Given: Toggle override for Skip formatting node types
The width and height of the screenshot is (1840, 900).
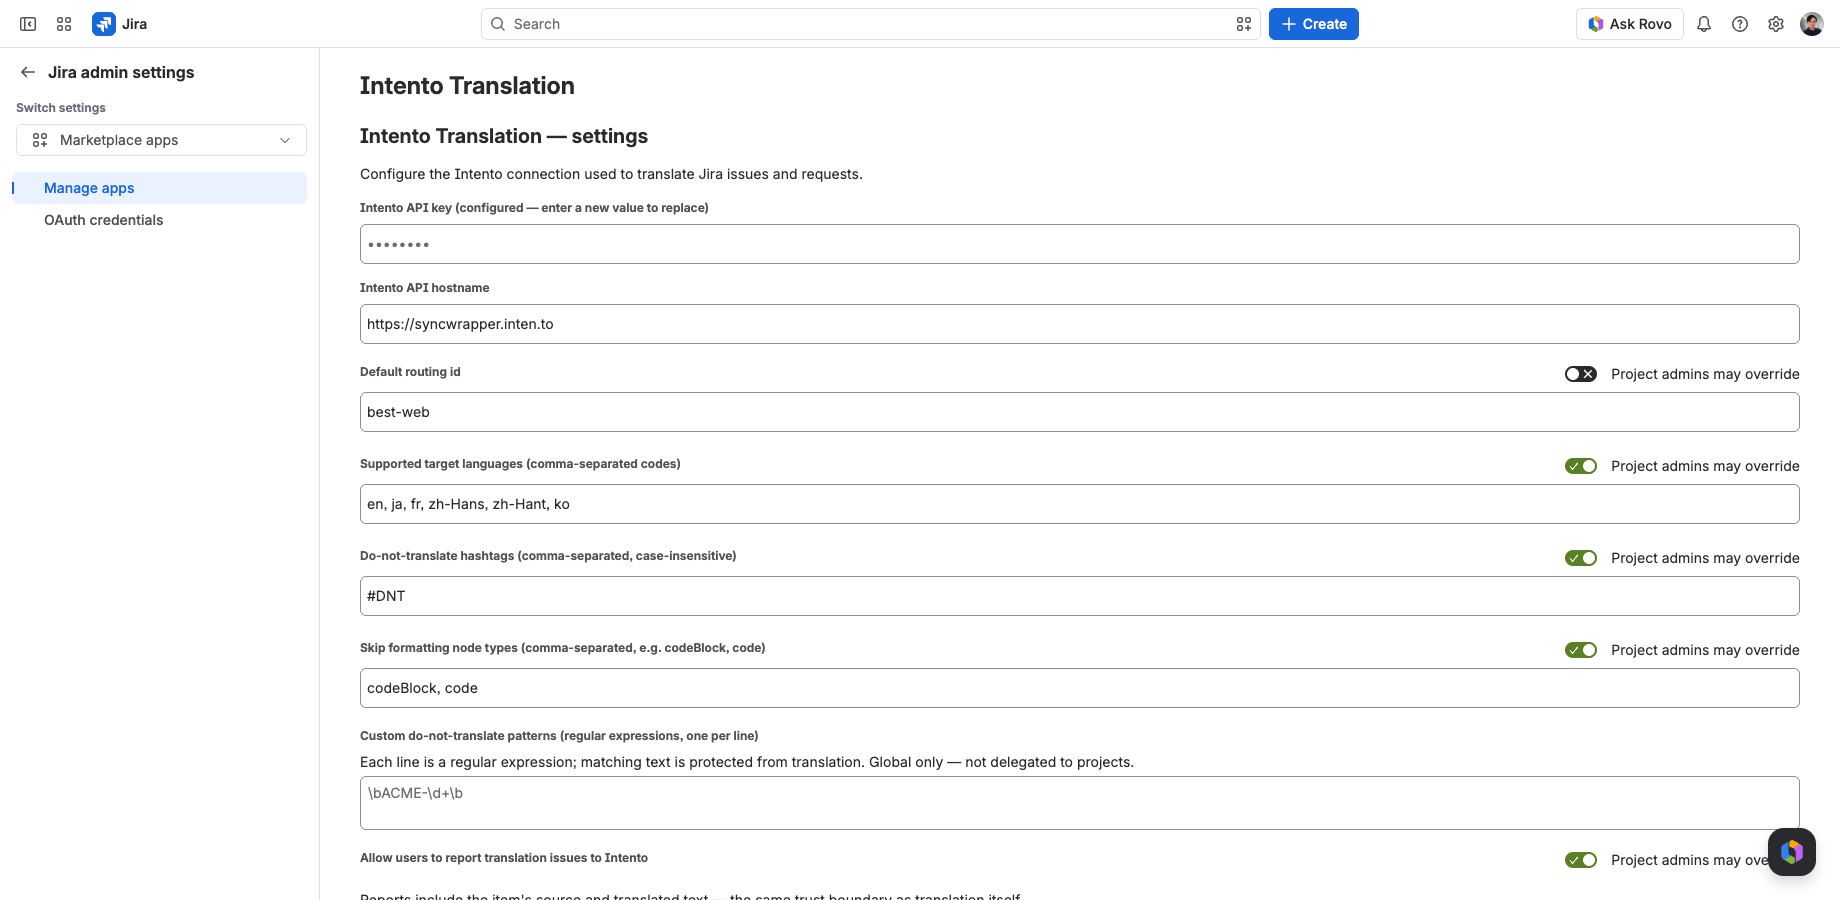Looking at the screenshot, I should pos(1581,650).
